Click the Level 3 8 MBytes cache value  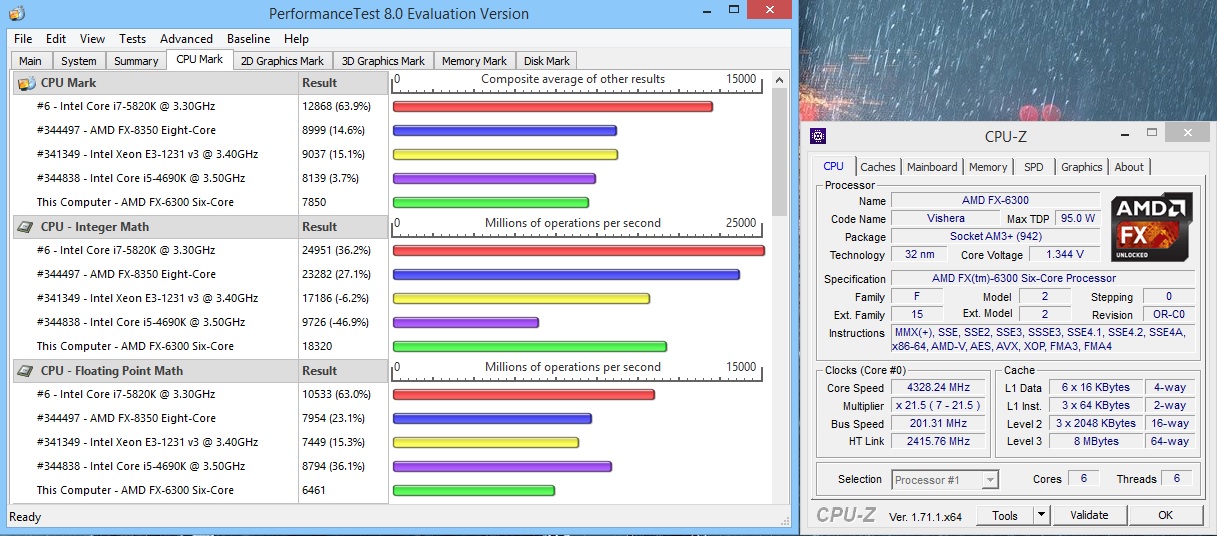click(1096, 441)
